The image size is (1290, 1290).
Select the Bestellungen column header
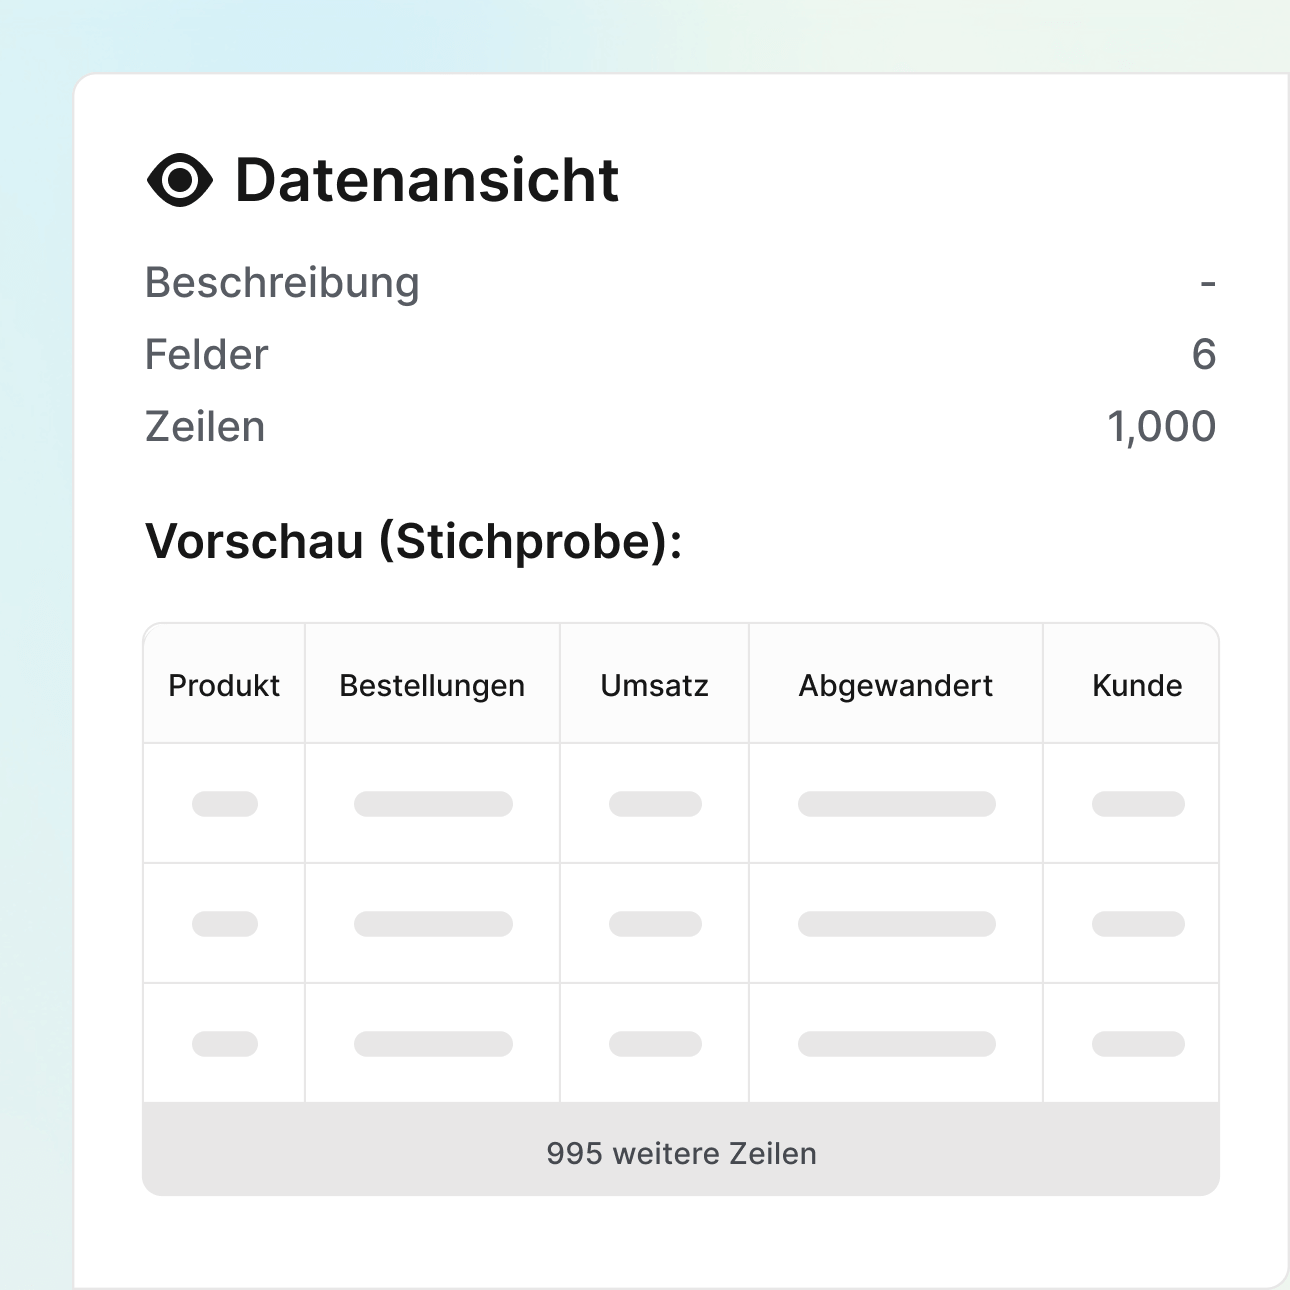click(x=432, y=685)
